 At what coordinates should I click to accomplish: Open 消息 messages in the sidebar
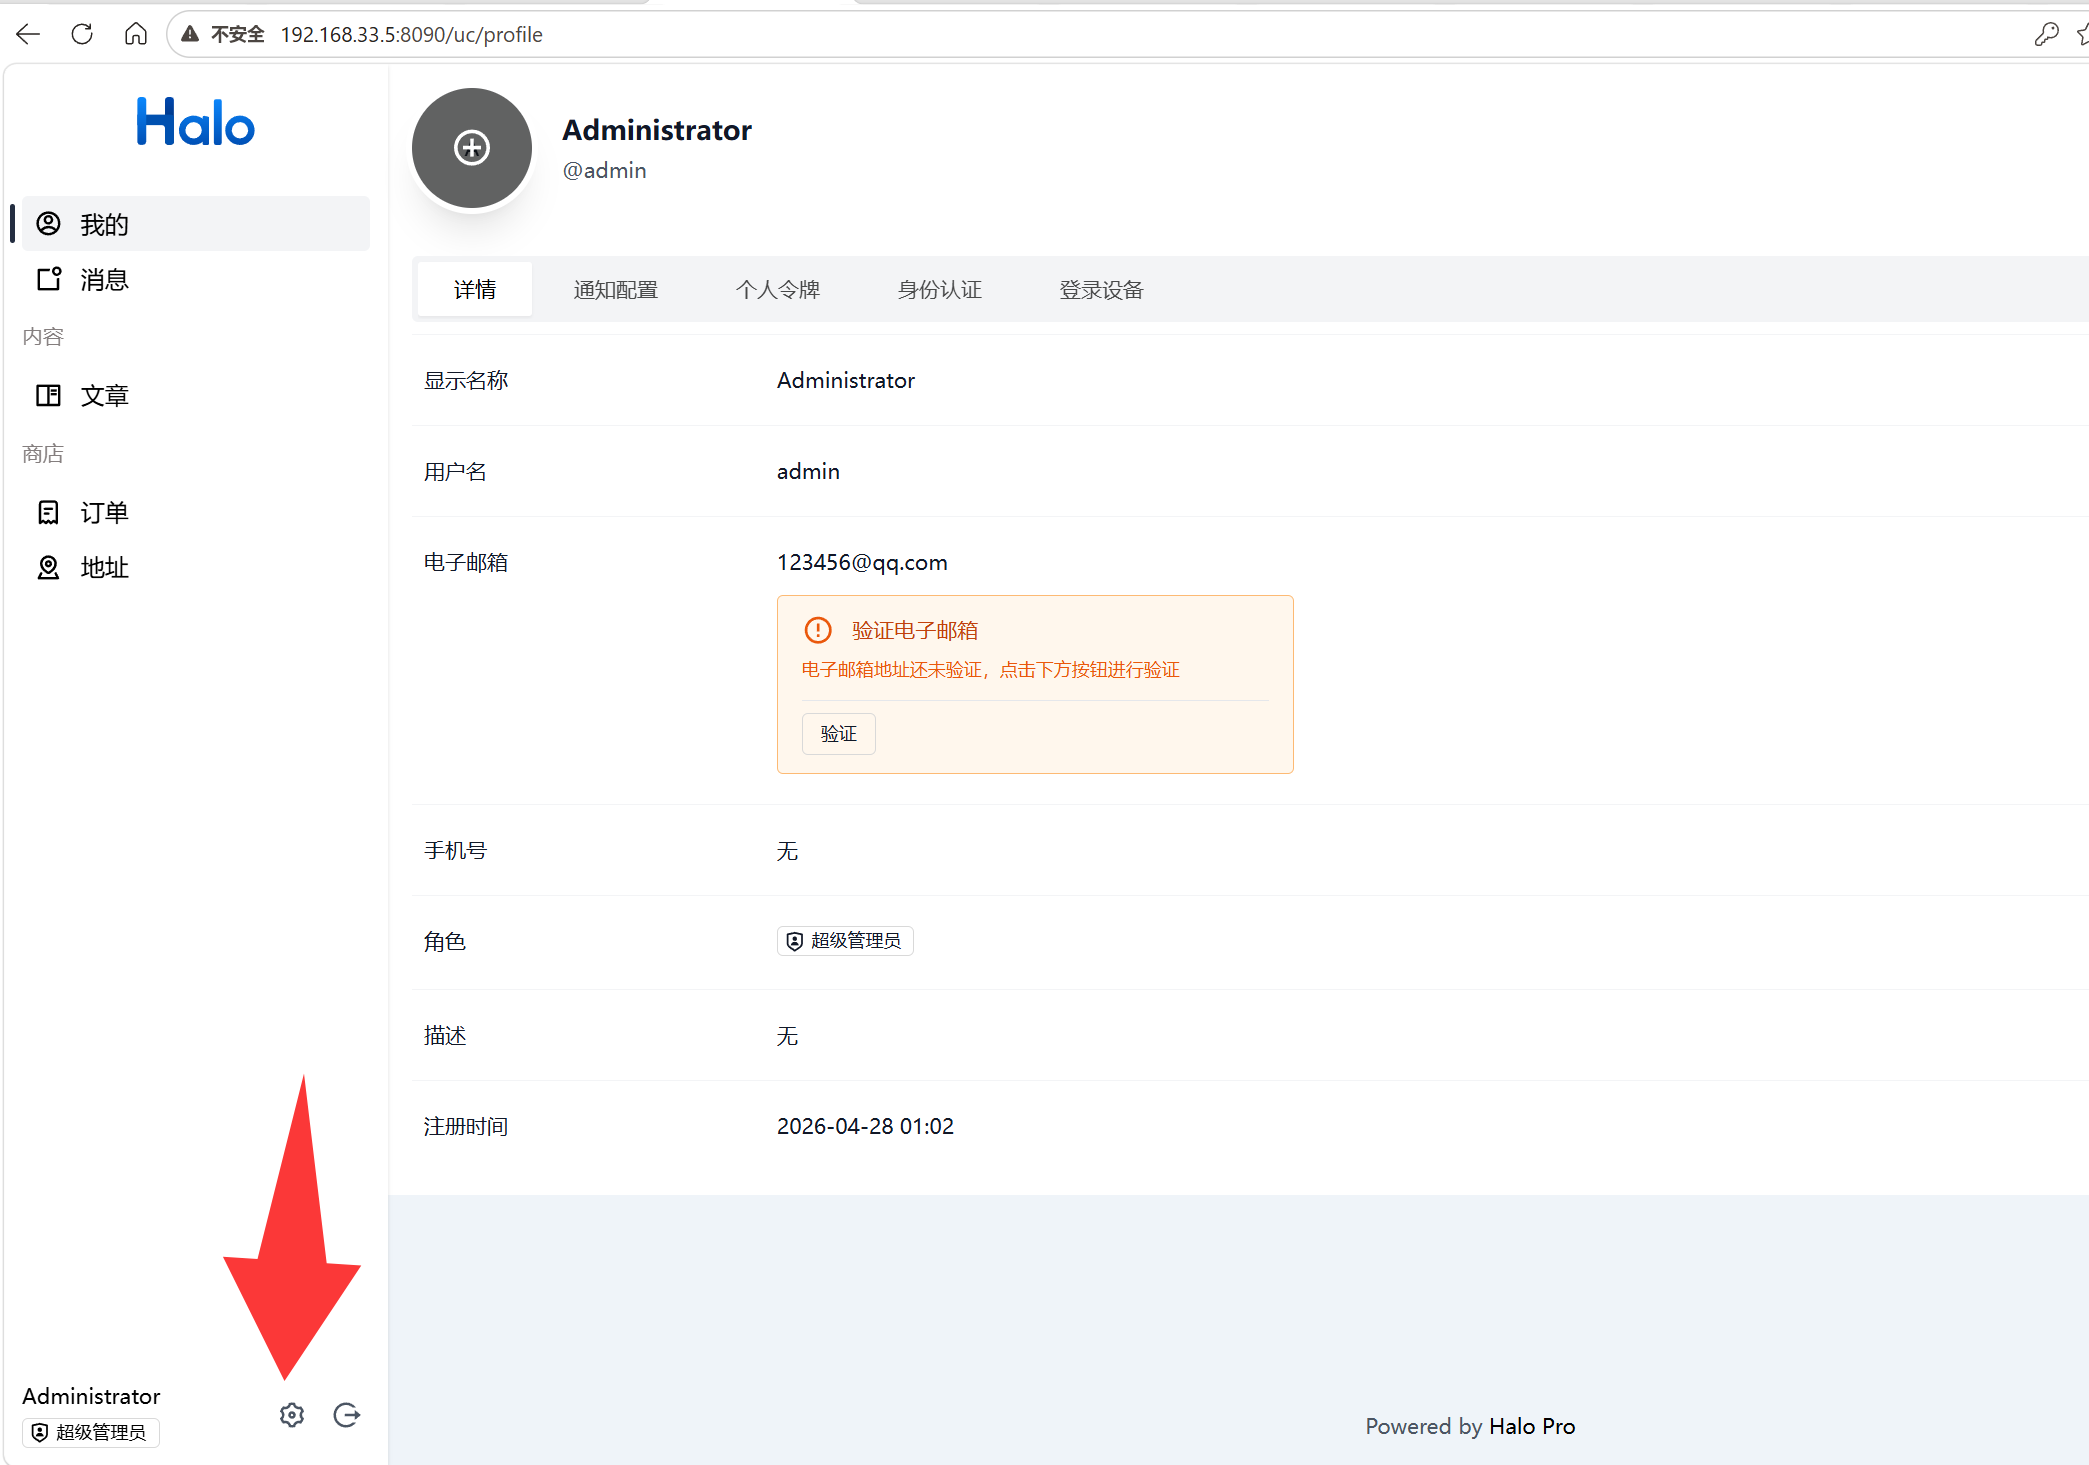(105, 280)
